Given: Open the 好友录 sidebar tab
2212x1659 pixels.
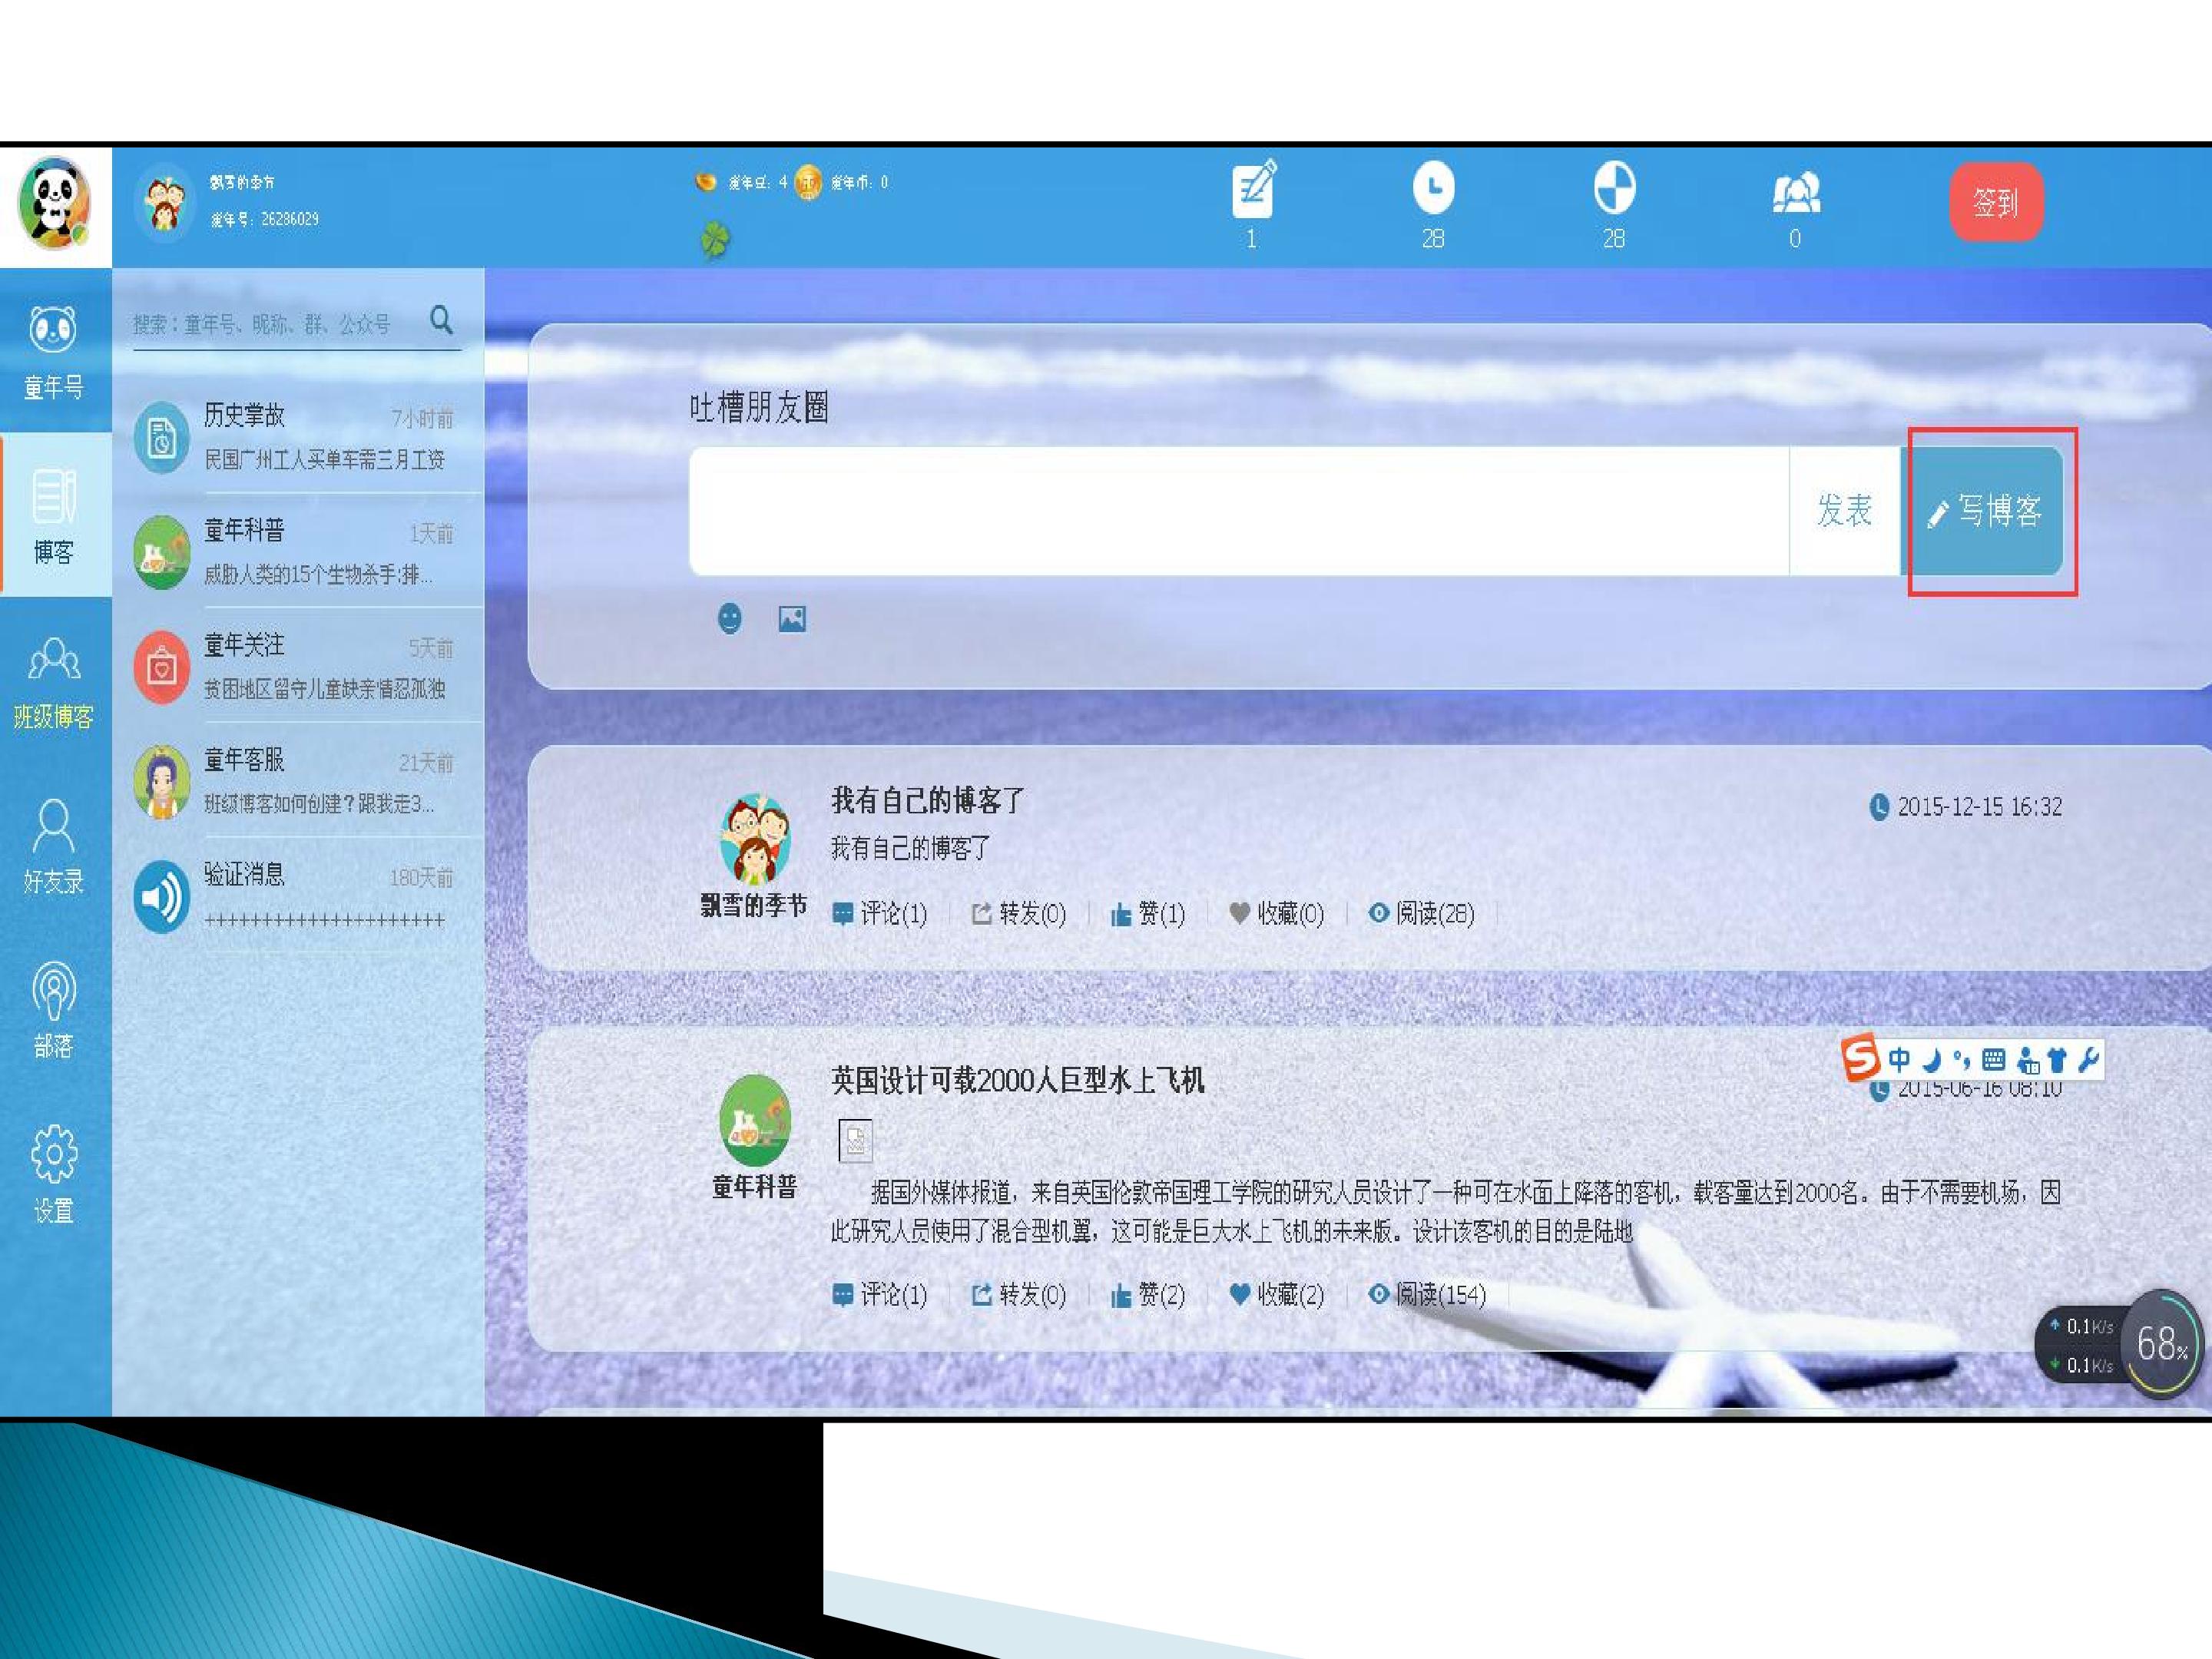Looking at the screenshot, I should click(x=54, y=846).
